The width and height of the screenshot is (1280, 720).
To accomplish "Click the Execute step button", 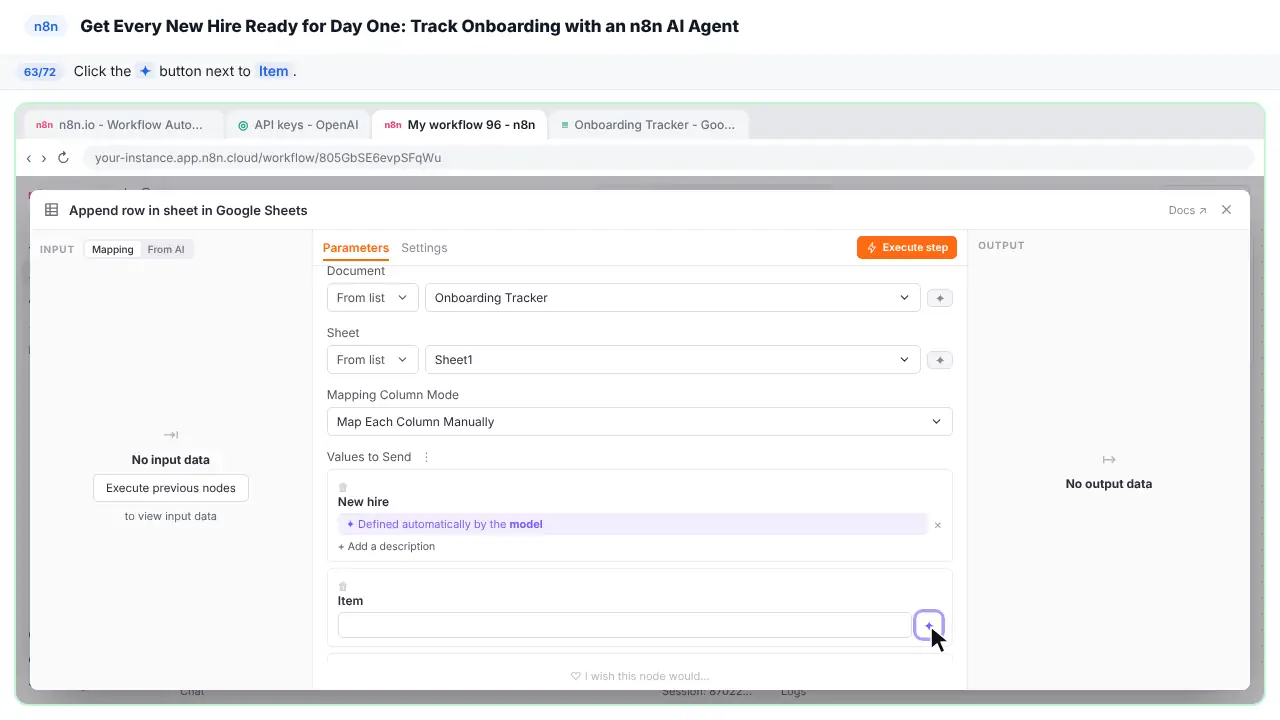I will tap(907, 247).
